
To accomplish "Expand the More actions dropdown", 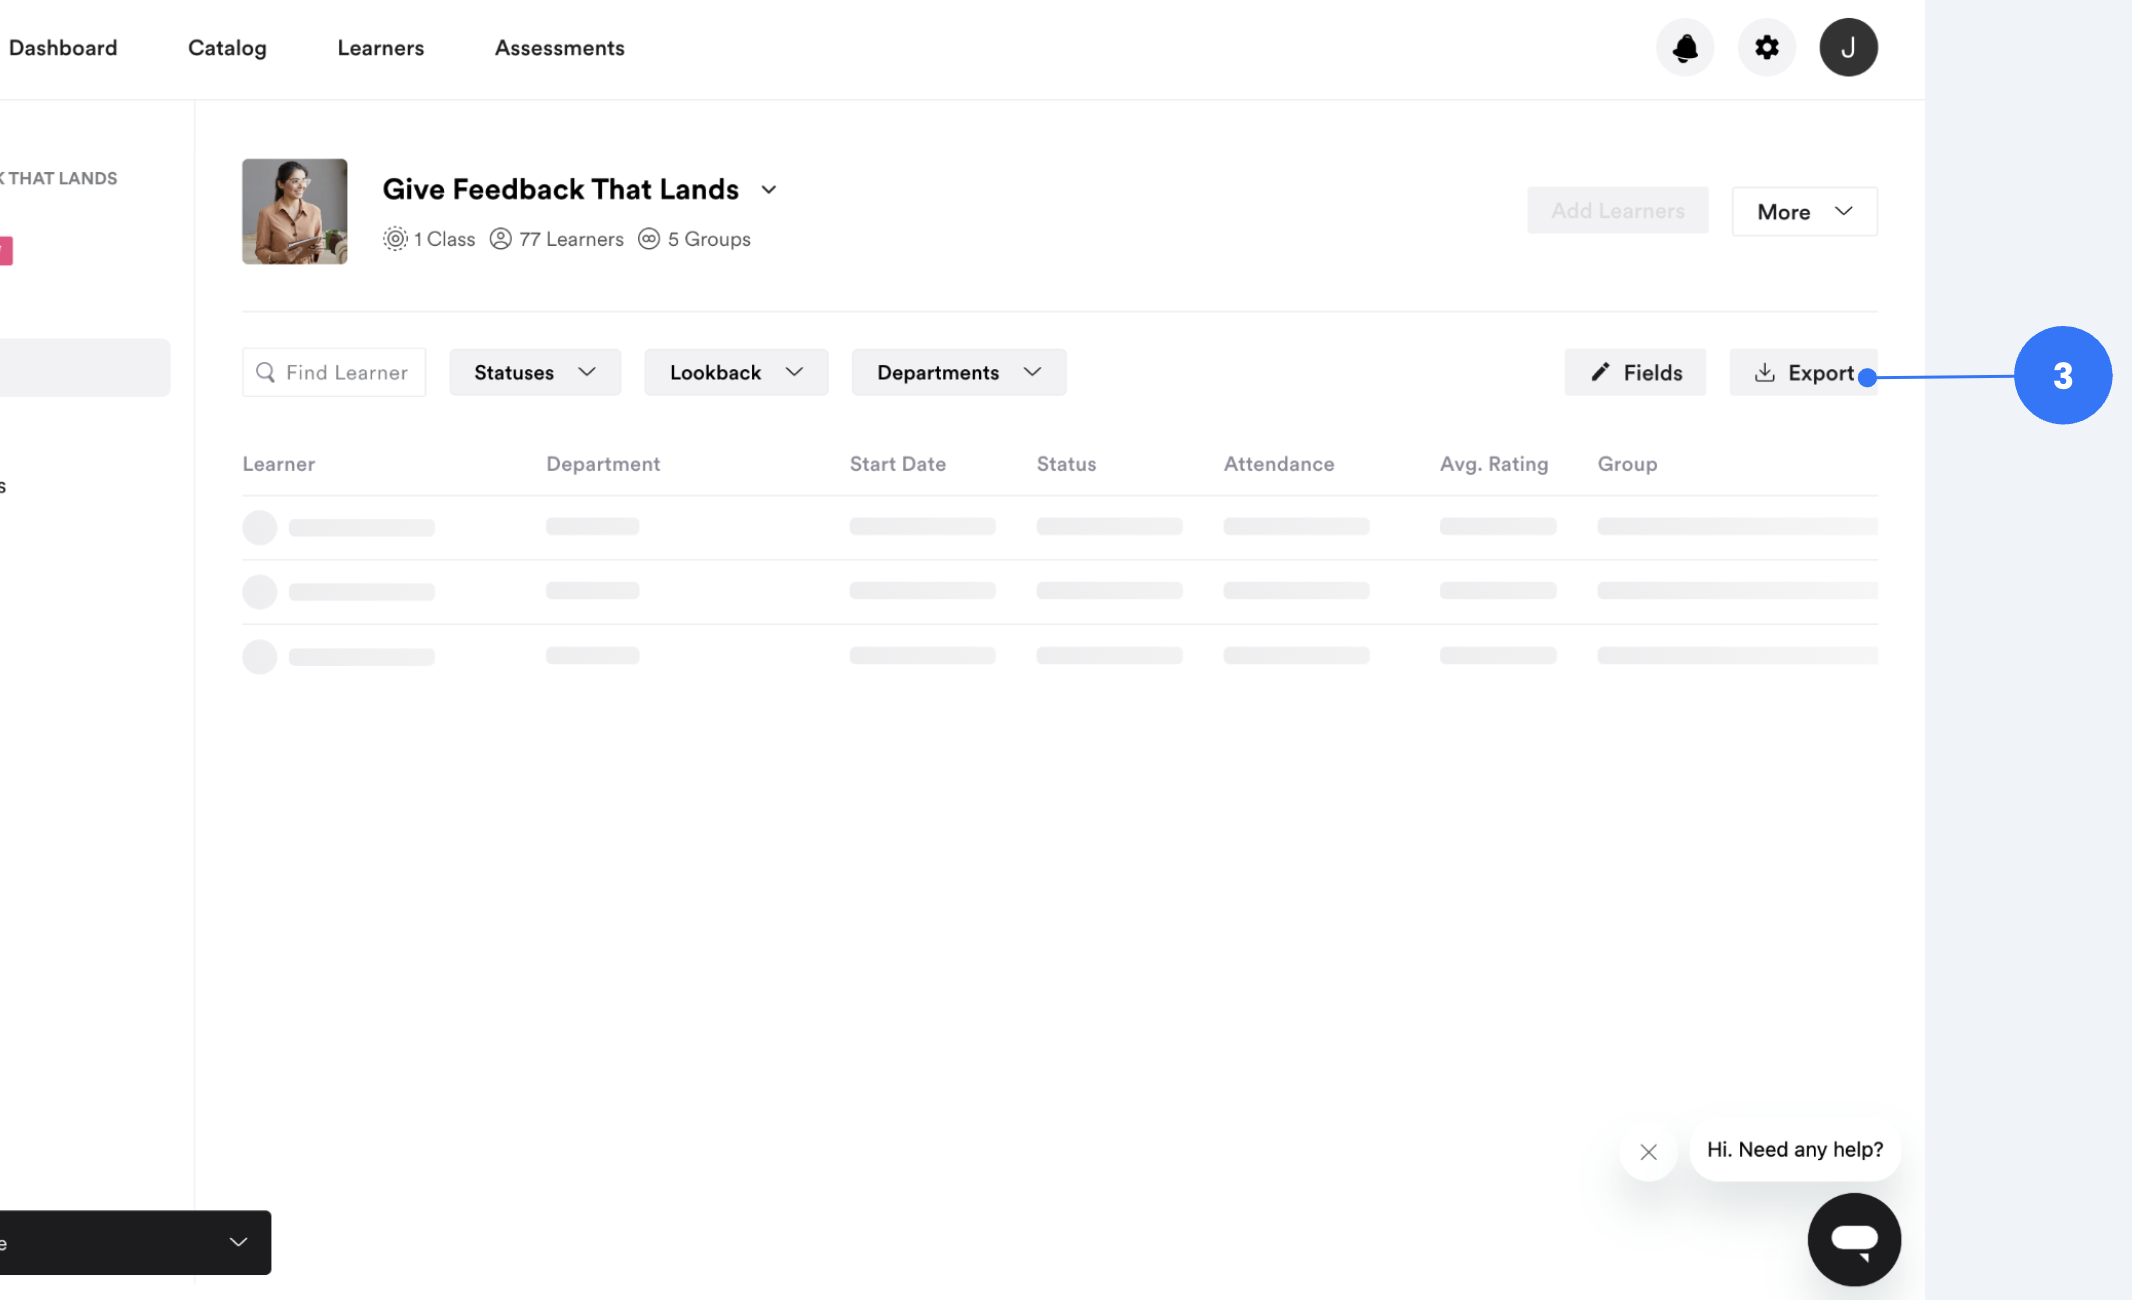I will point(1803,211).
